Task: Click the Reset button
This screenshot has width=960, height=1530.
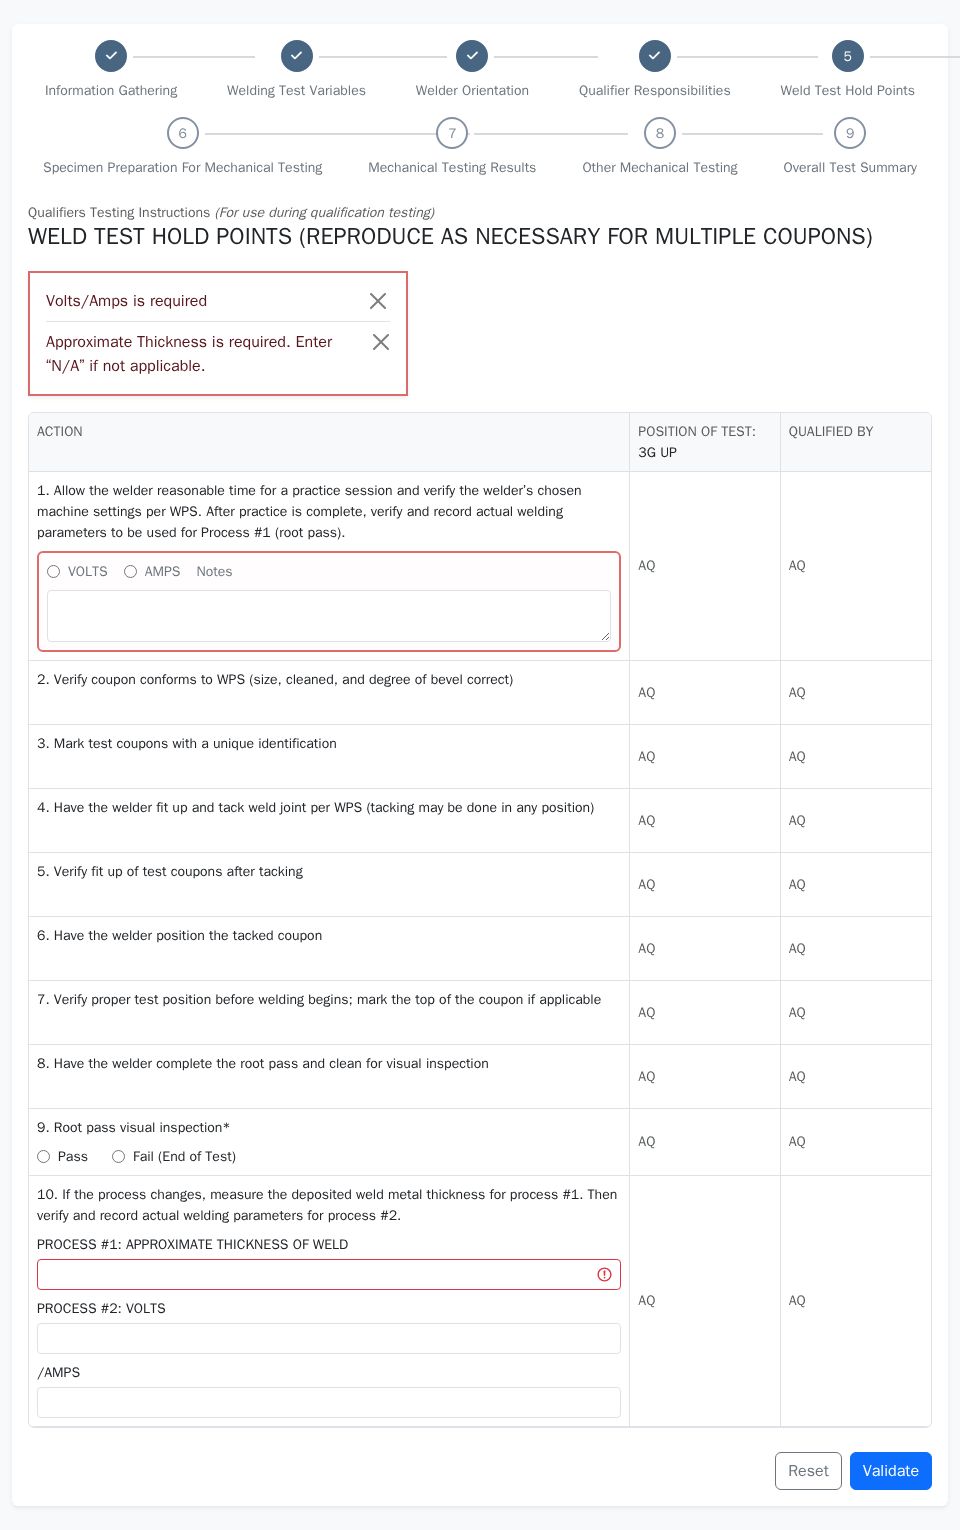Action: [x=808, y=1471]
